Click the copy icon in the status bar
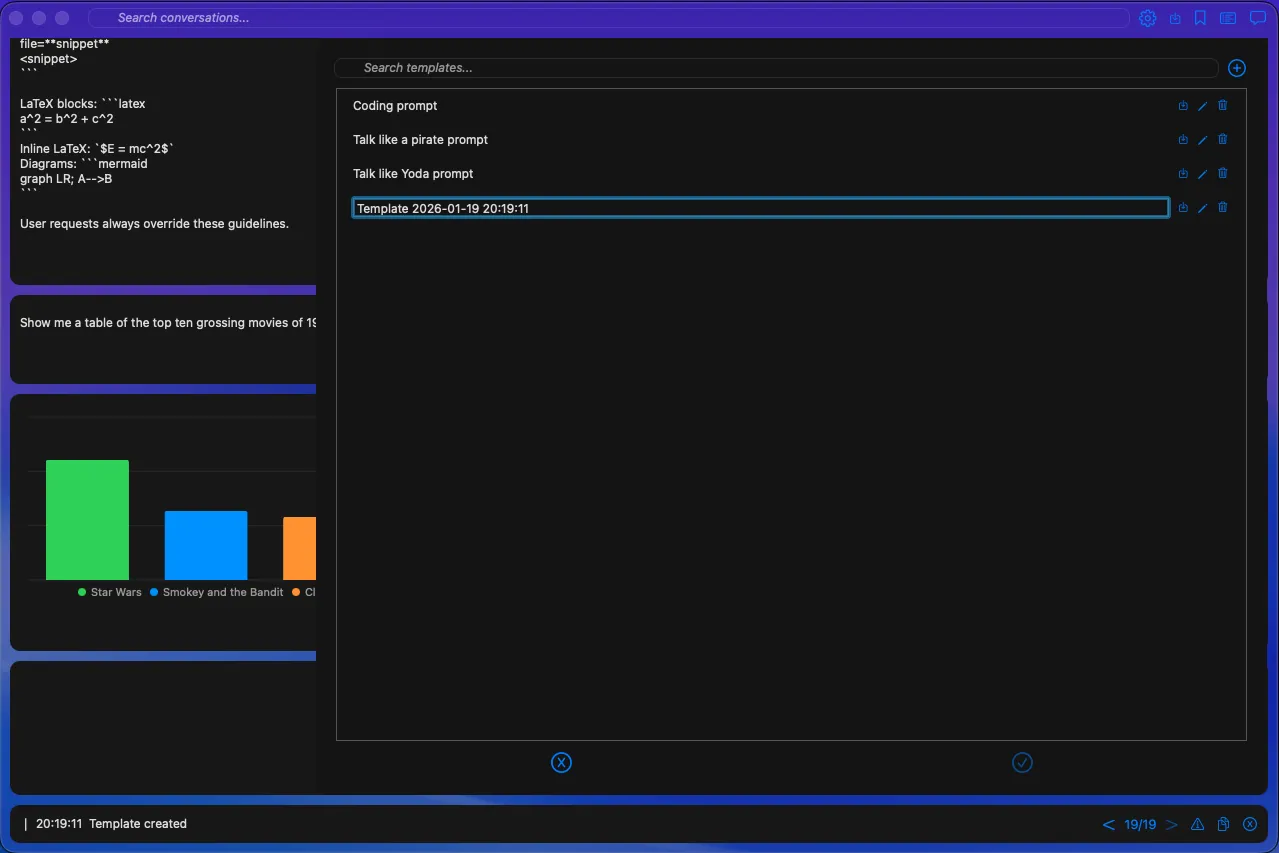The height and width of the screenshot is (853, 1279). 1223,824
